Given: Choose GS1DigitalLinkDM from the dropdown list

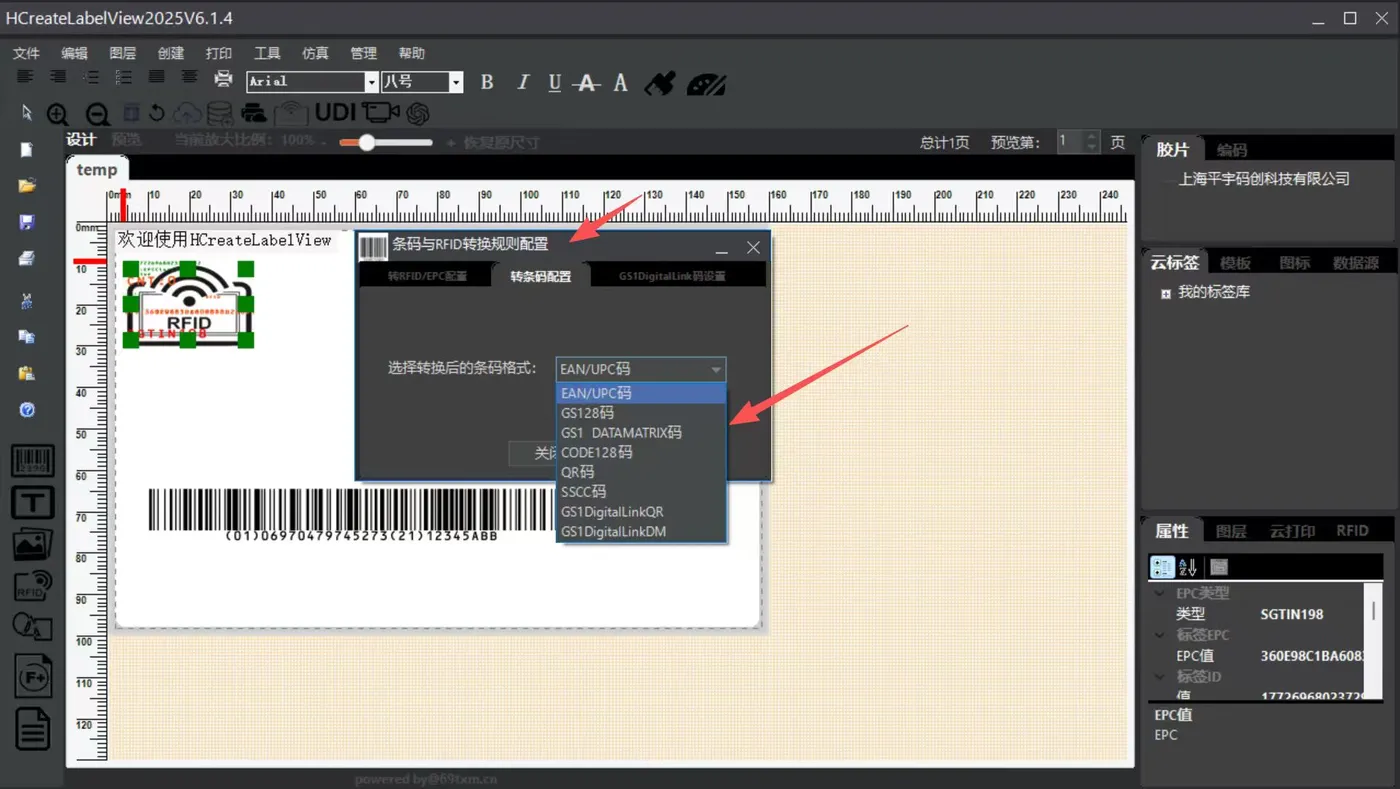Looking at the screenshot, I should point(641,532).
